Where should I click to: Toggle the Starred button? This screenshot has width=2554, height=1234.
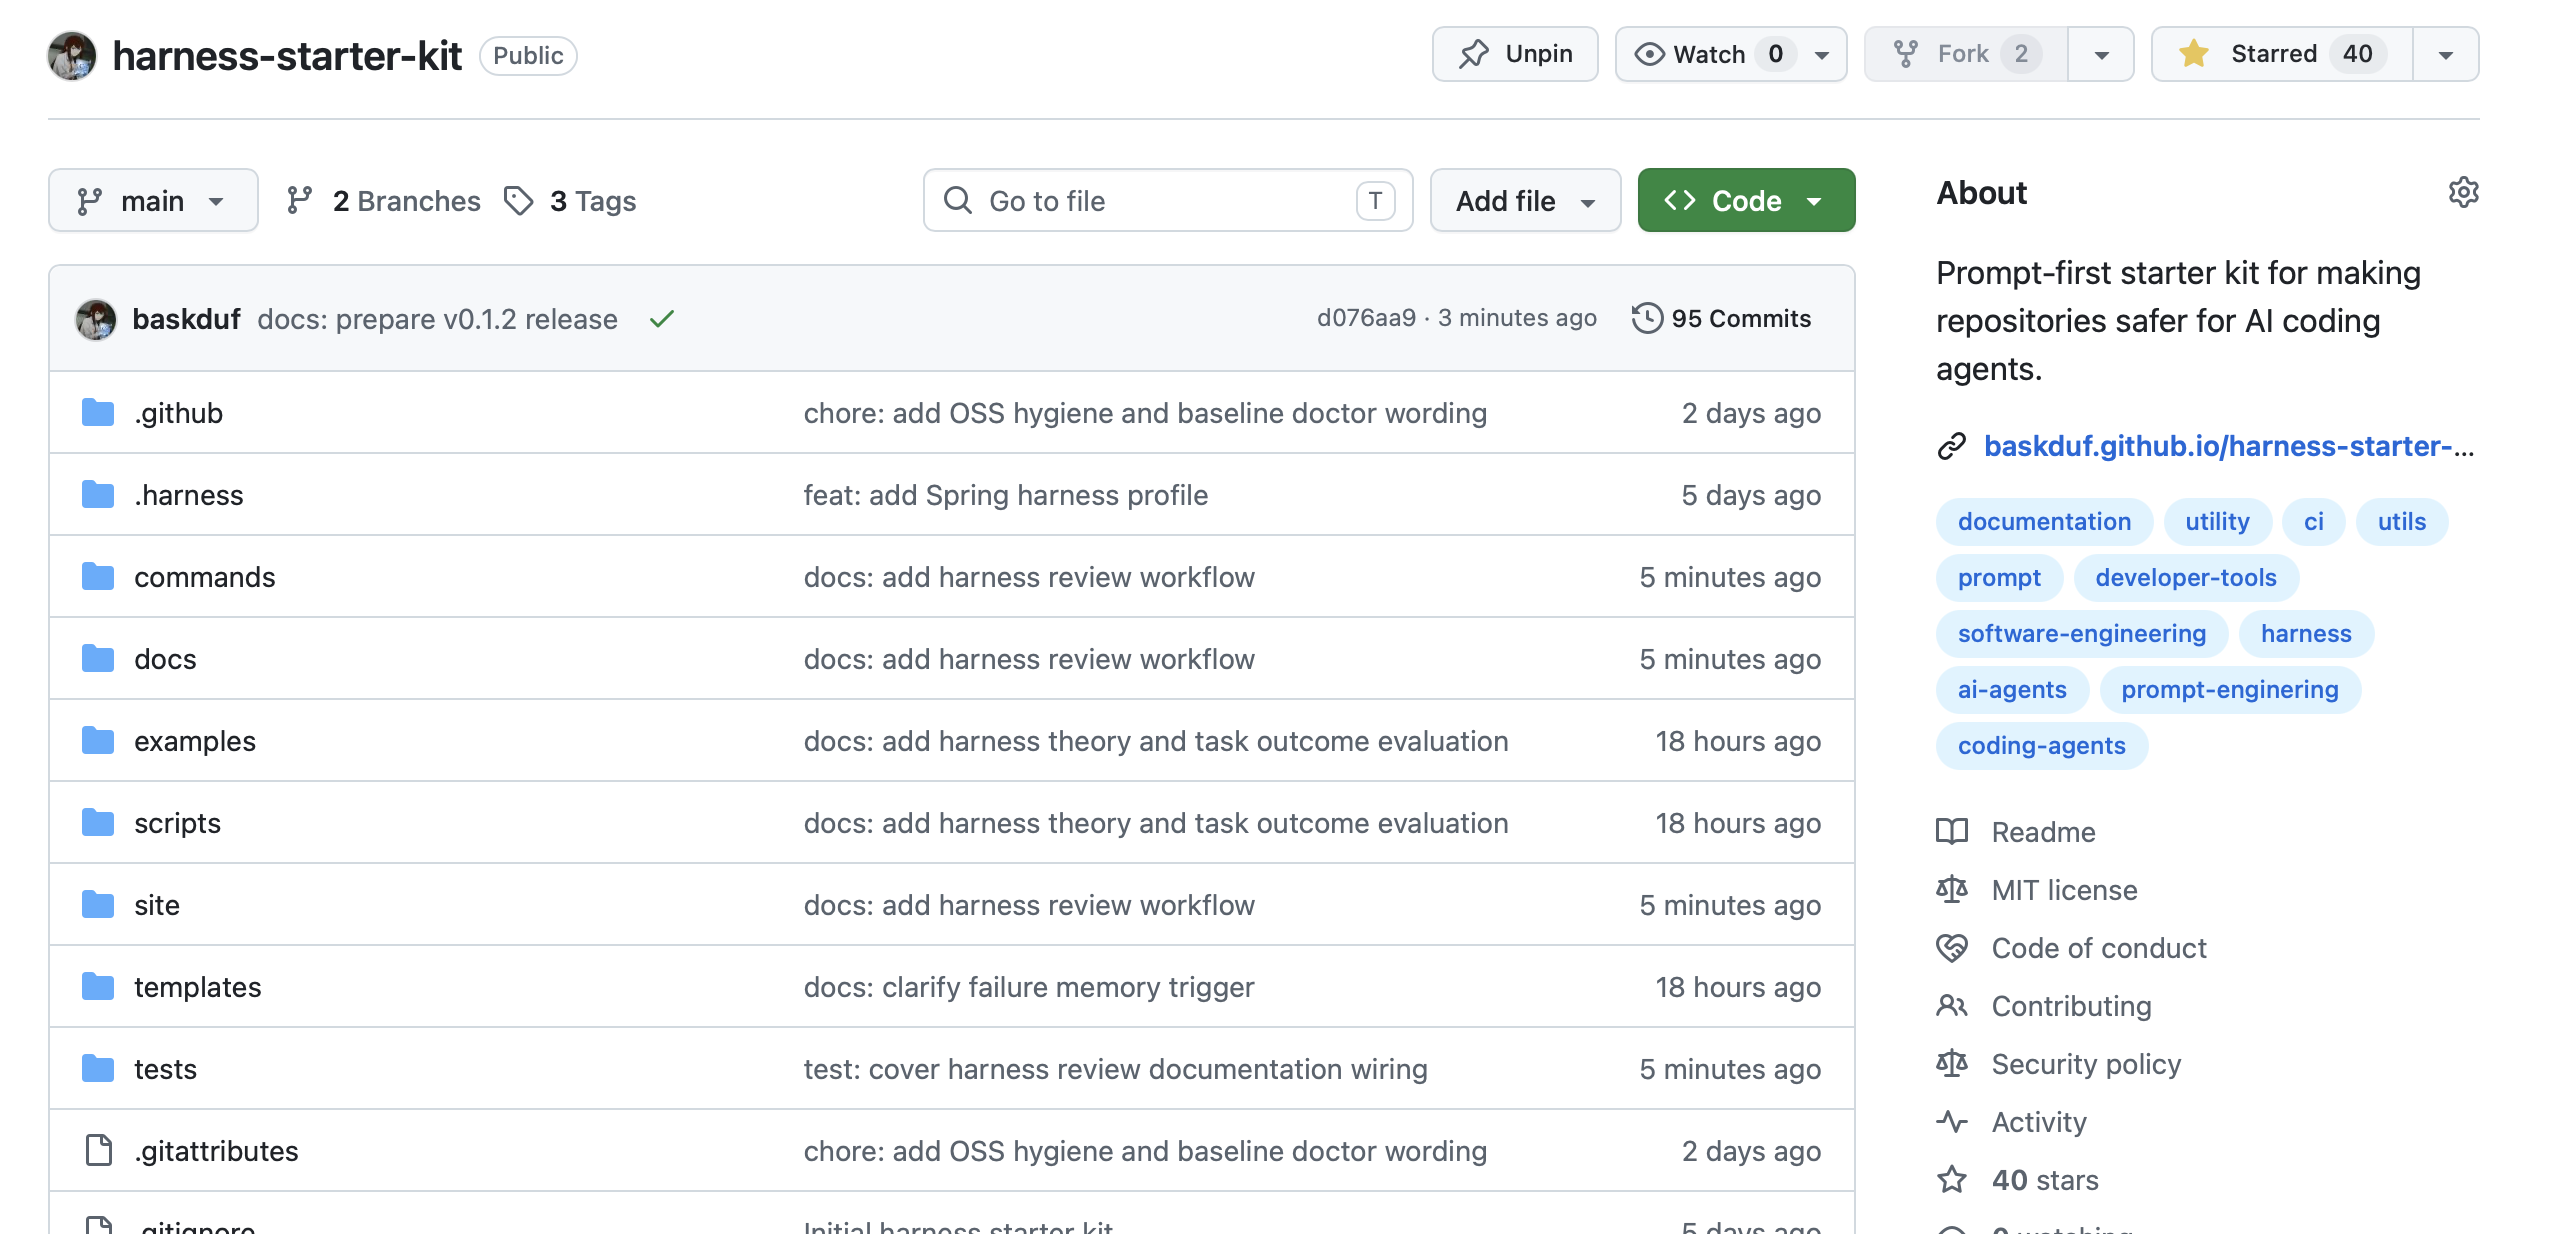[x=2281, y=54]
